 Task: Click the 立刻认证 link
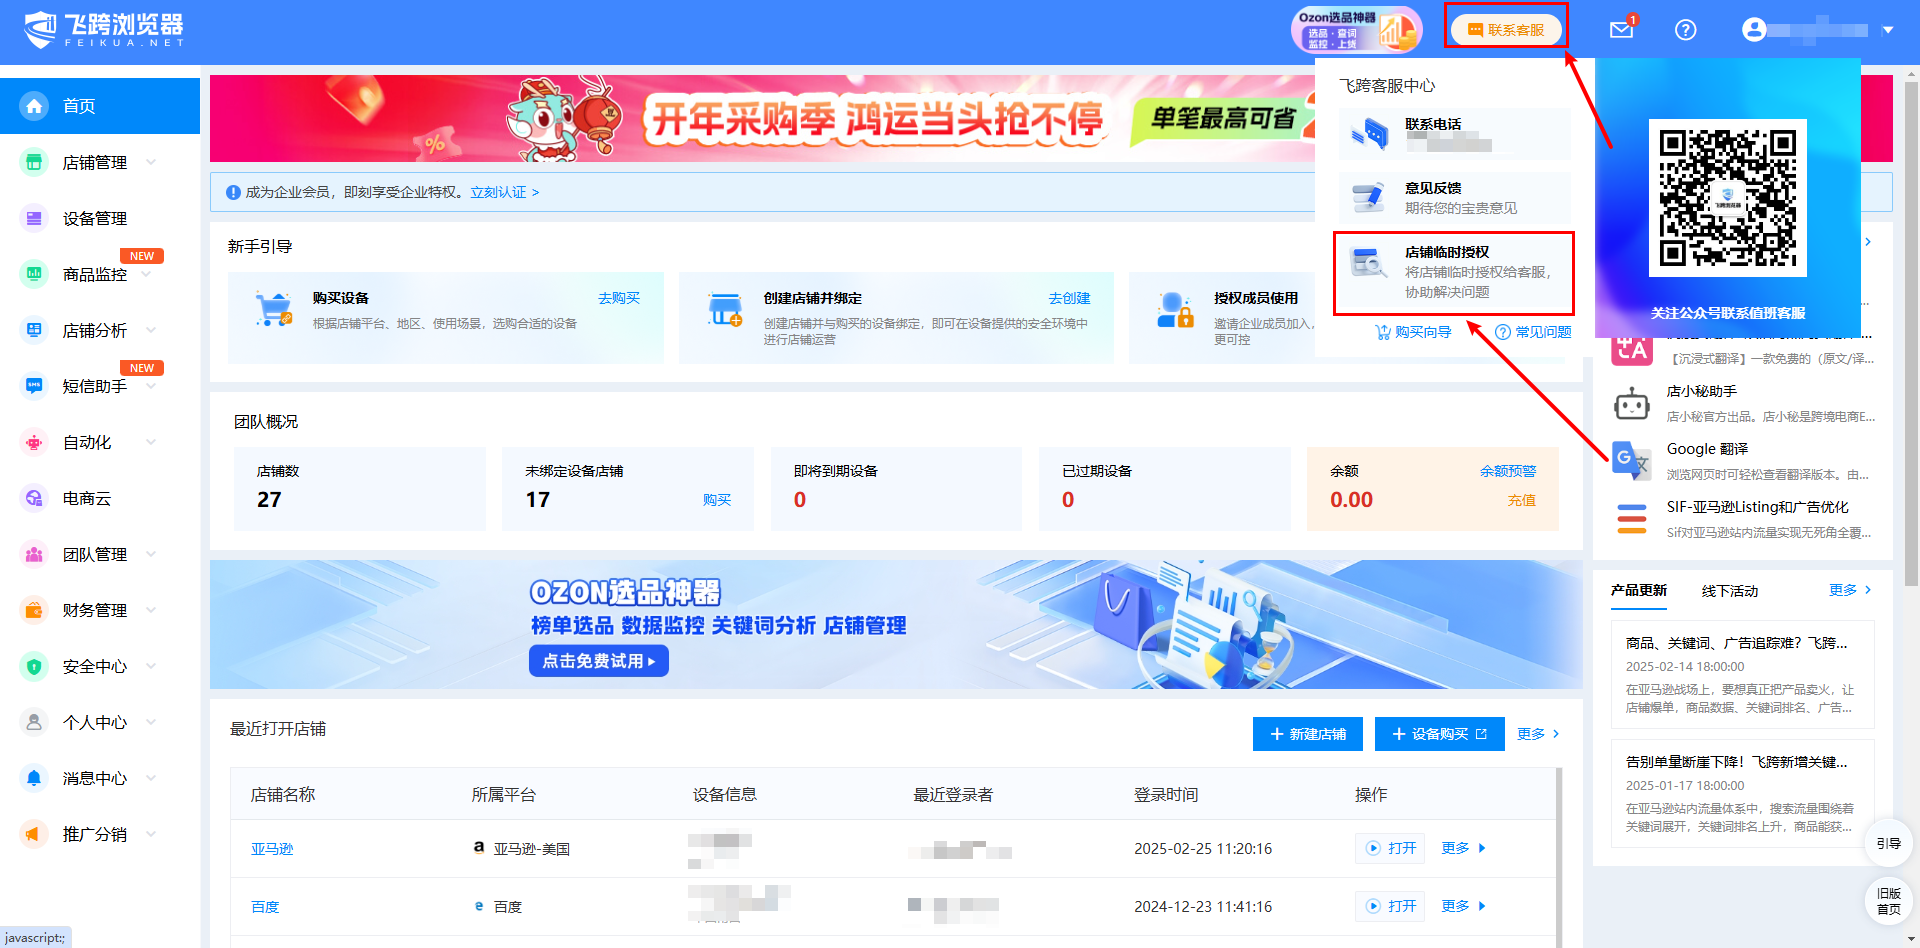pos(503,192)
